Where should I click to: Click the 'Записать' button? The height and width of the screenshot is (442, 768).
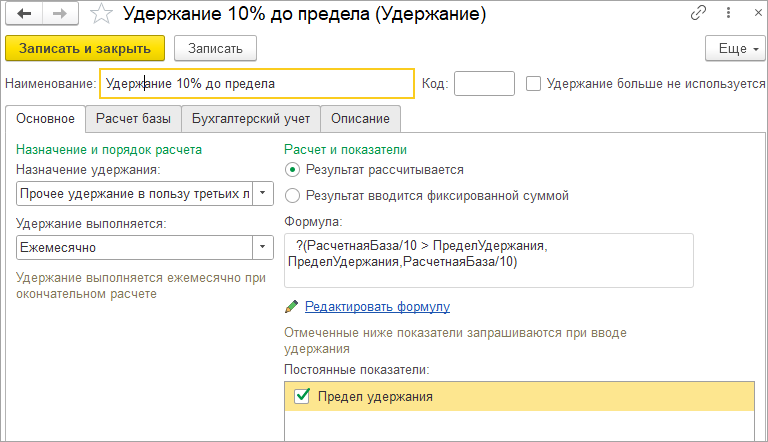pyautogui.click(x=215, y=48)
